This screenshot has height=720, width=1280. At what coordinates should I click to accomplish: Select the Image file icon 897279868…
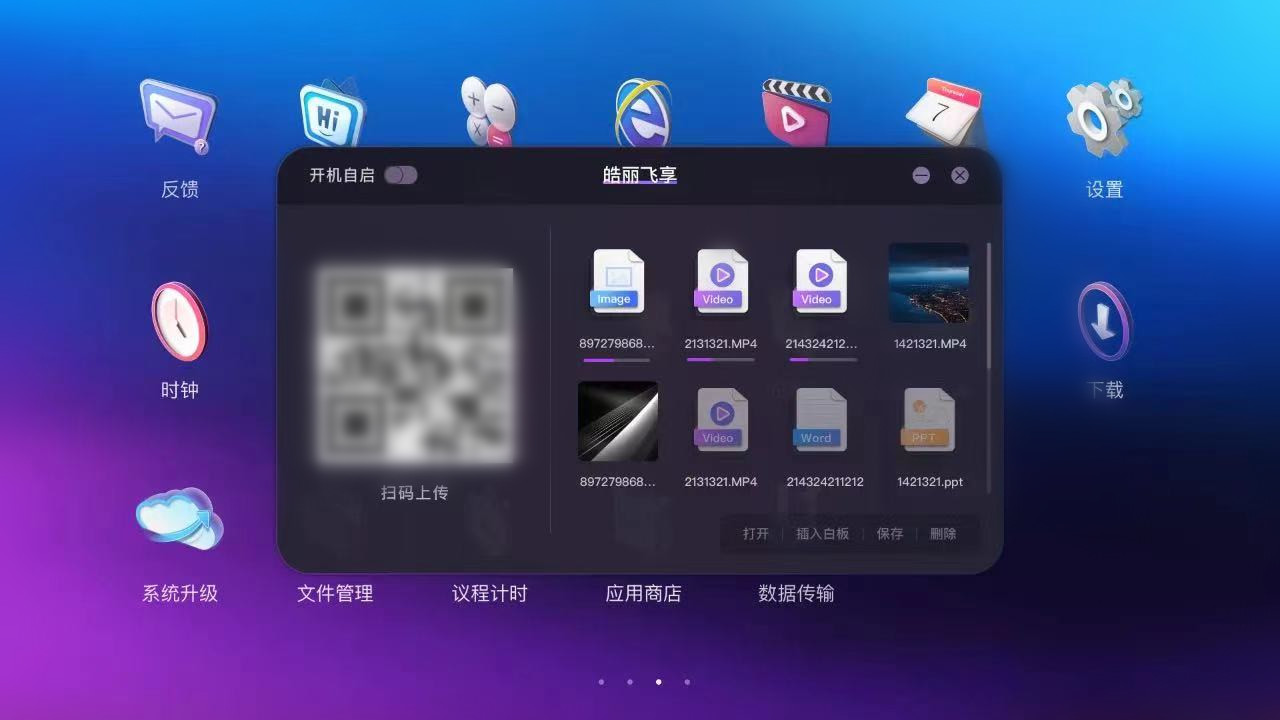pyautogui.click(x=618, y=281)
